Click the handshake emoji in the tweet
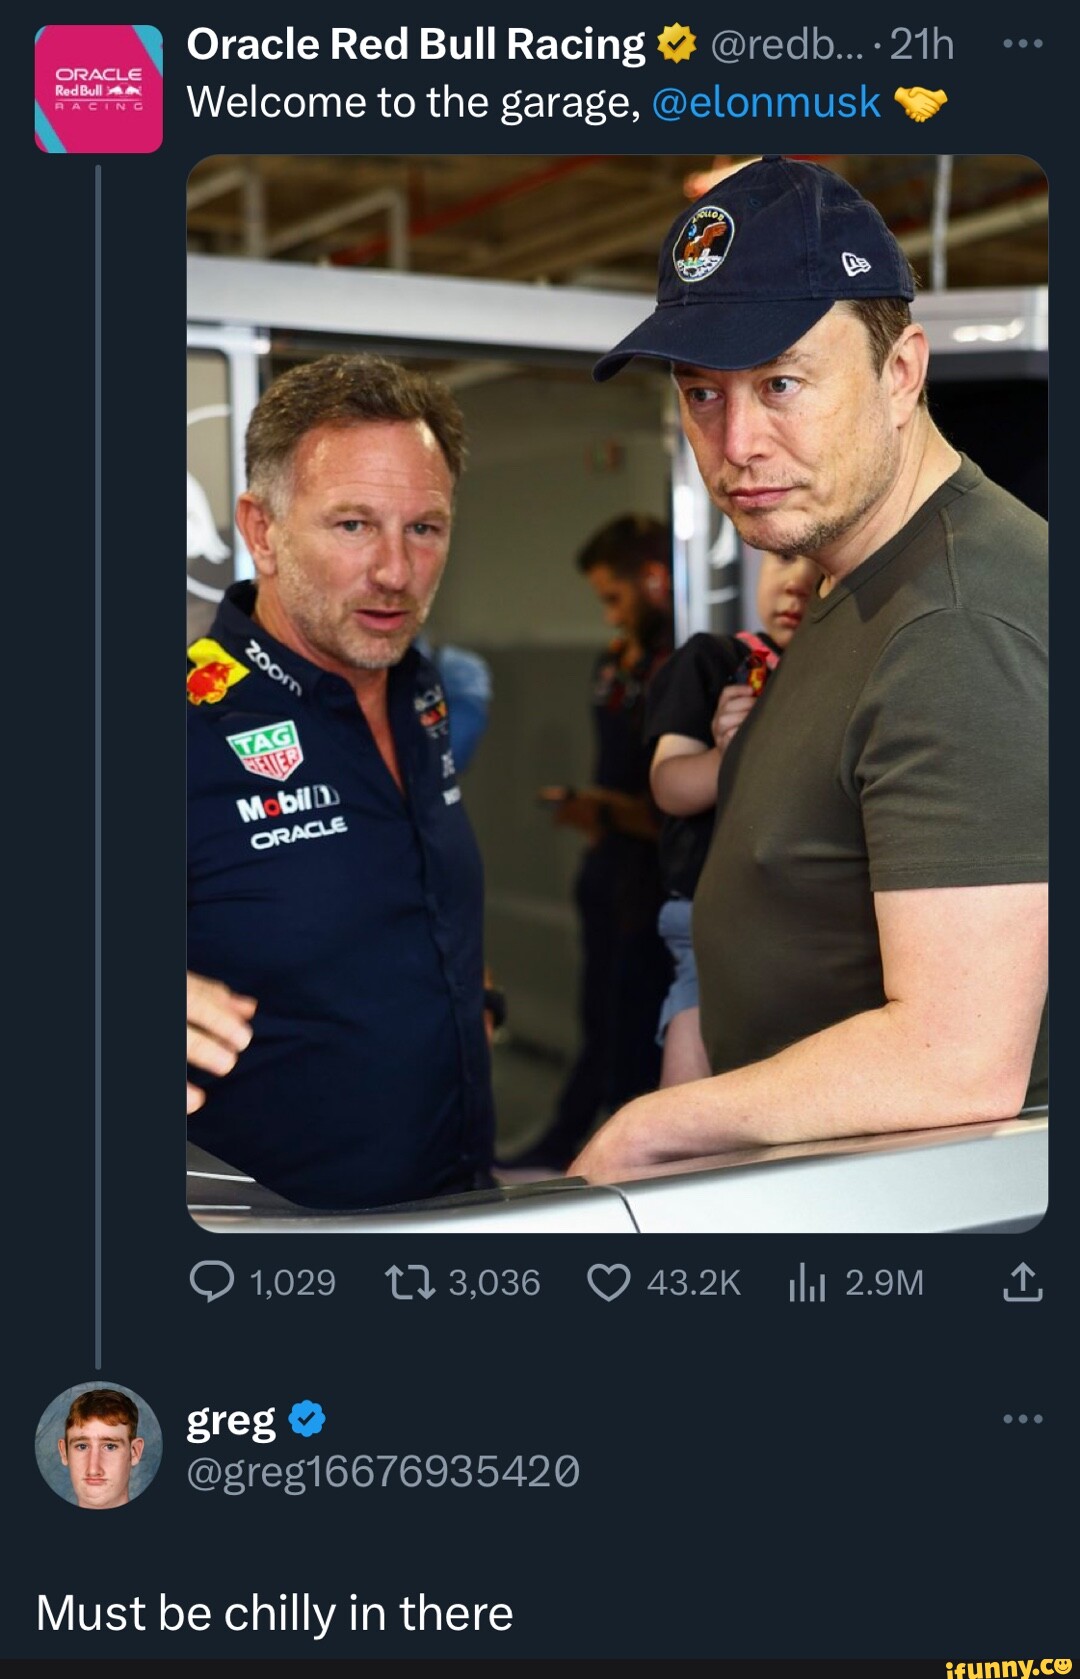Image resolution: width=1080 pixels, height=1679 pixels. pyautogui.click(x=925, y=101)
